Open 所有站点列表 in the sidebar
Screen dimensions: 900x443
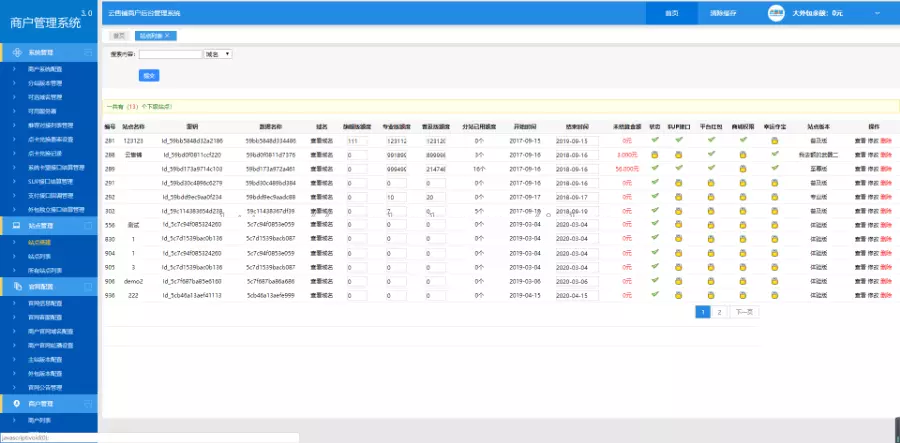coord(45,270)
